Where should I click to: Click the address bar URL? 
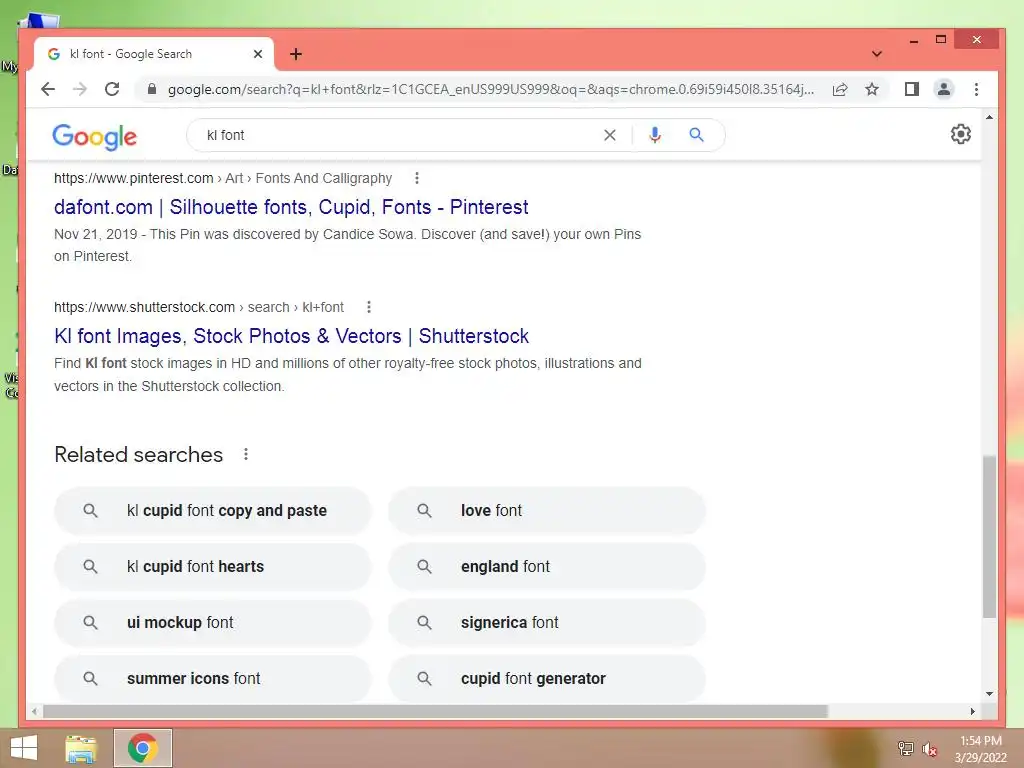490,89
